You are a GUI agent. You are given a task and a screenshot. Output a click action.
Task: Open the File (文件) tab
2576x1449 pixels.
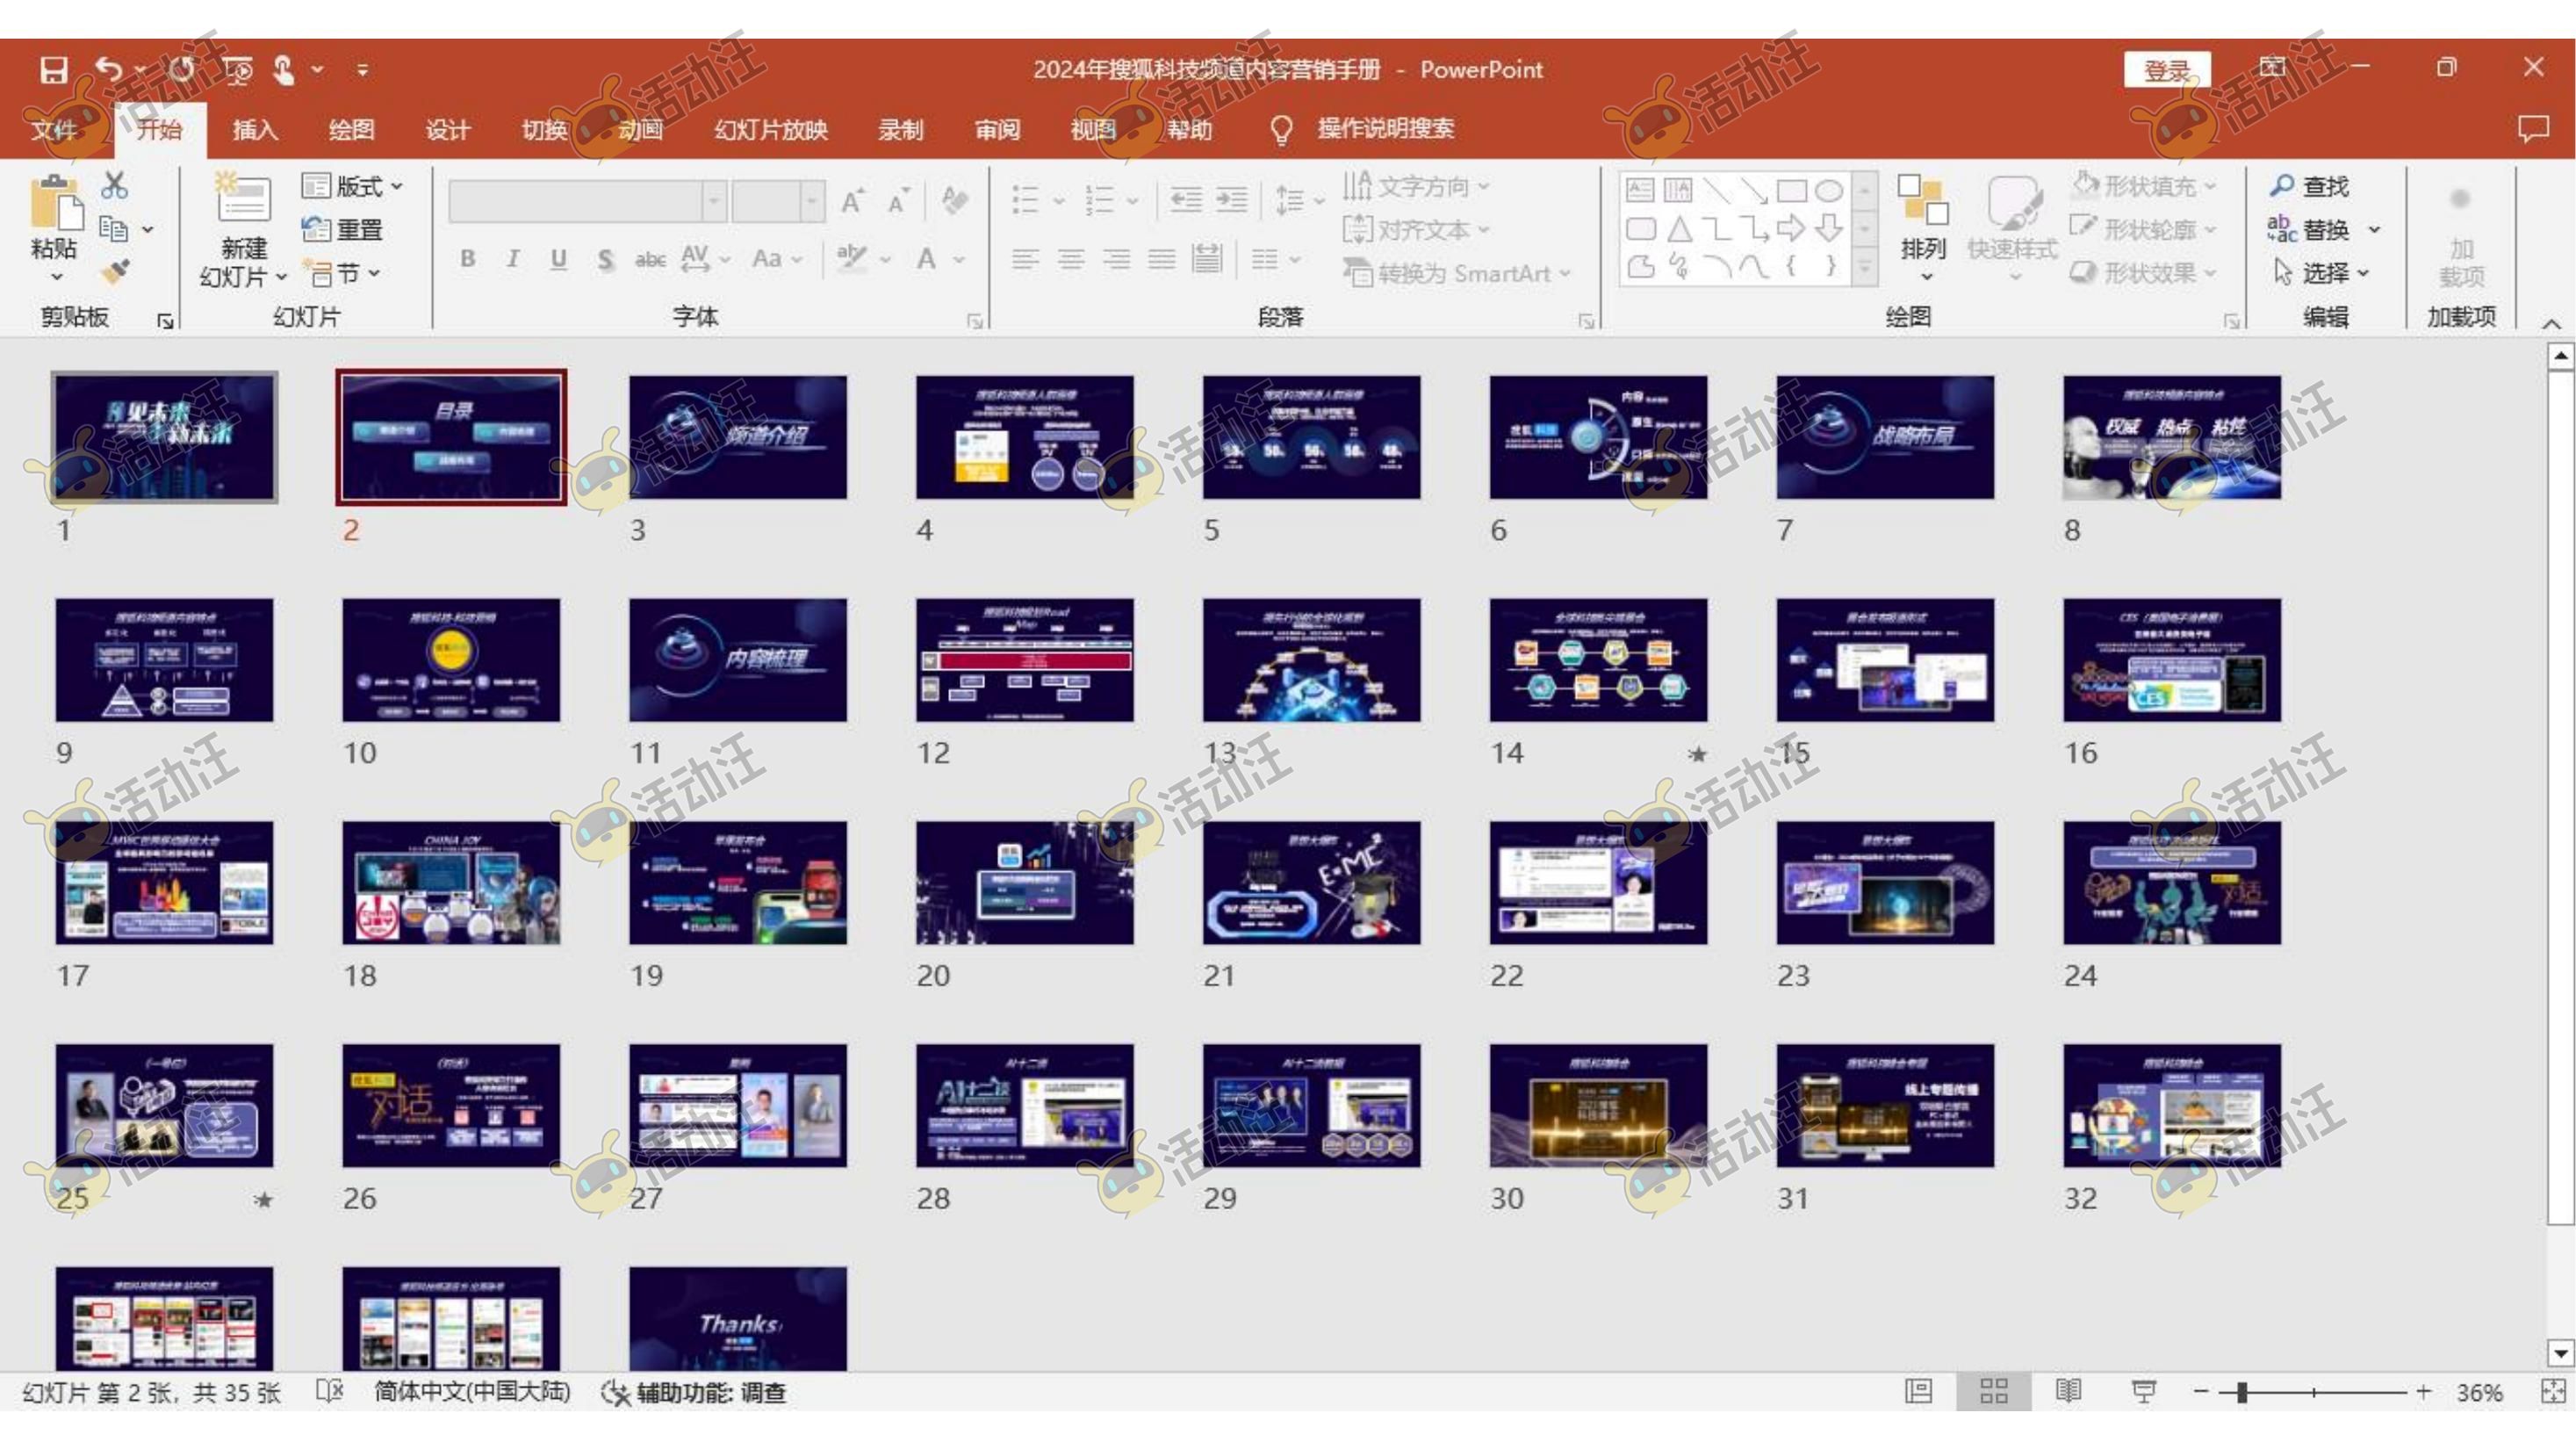click(x=53, y=129)
